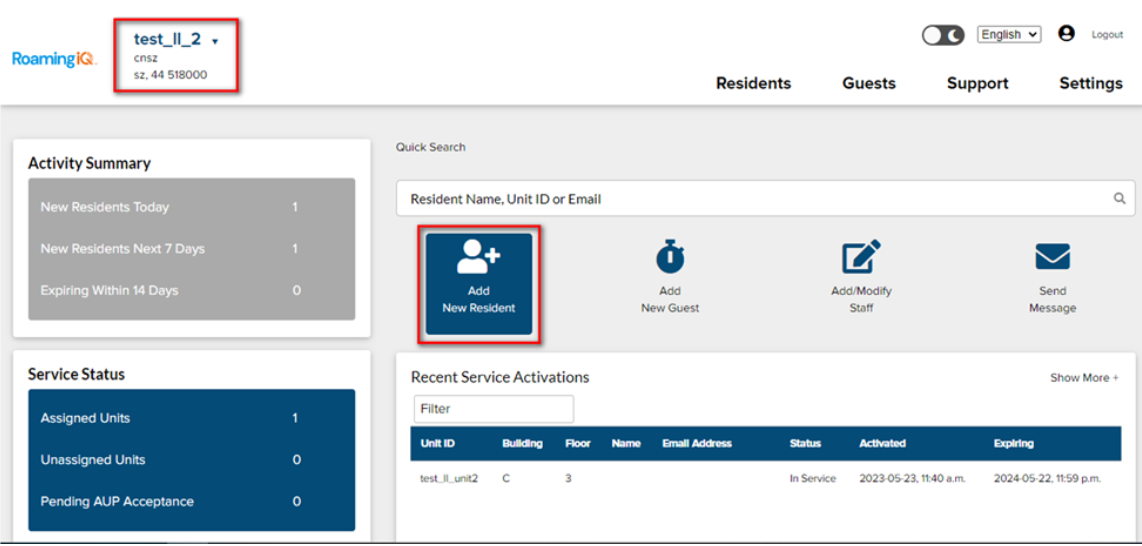Open the English language dropdown
This screenshot has width=1142, height=546.
[1008, 35]
